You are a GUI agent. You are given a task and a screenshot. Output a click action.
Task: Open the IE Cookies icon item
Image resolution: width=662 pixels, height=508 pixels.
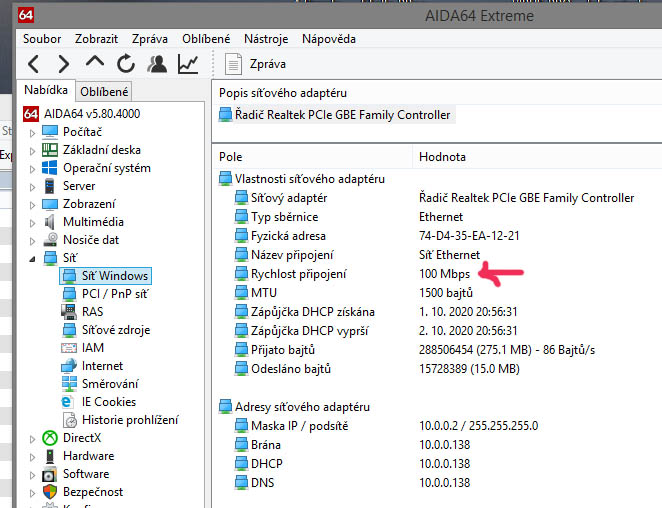tap(67, 402)
